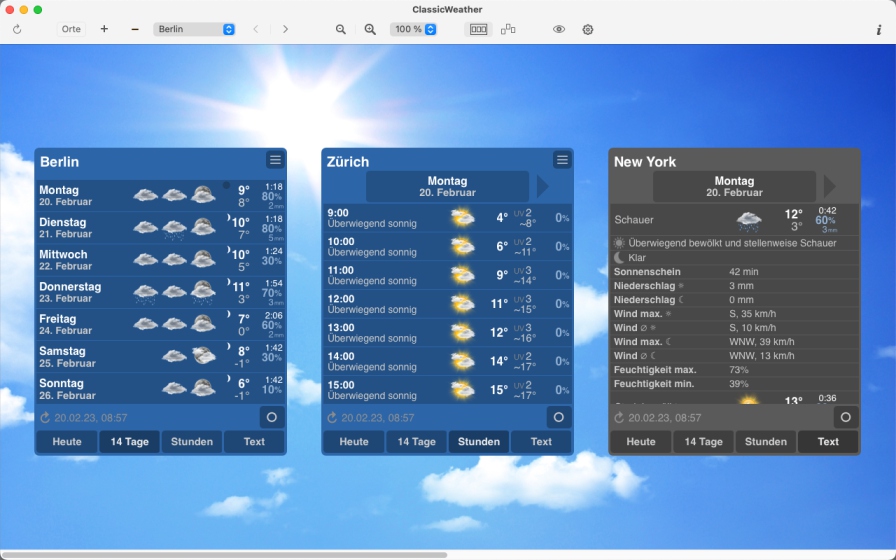Click the 9:00 hourly row in Zürich
This screenshot has width=896, height=560.
pyautogui.click(x=447, y=218)
